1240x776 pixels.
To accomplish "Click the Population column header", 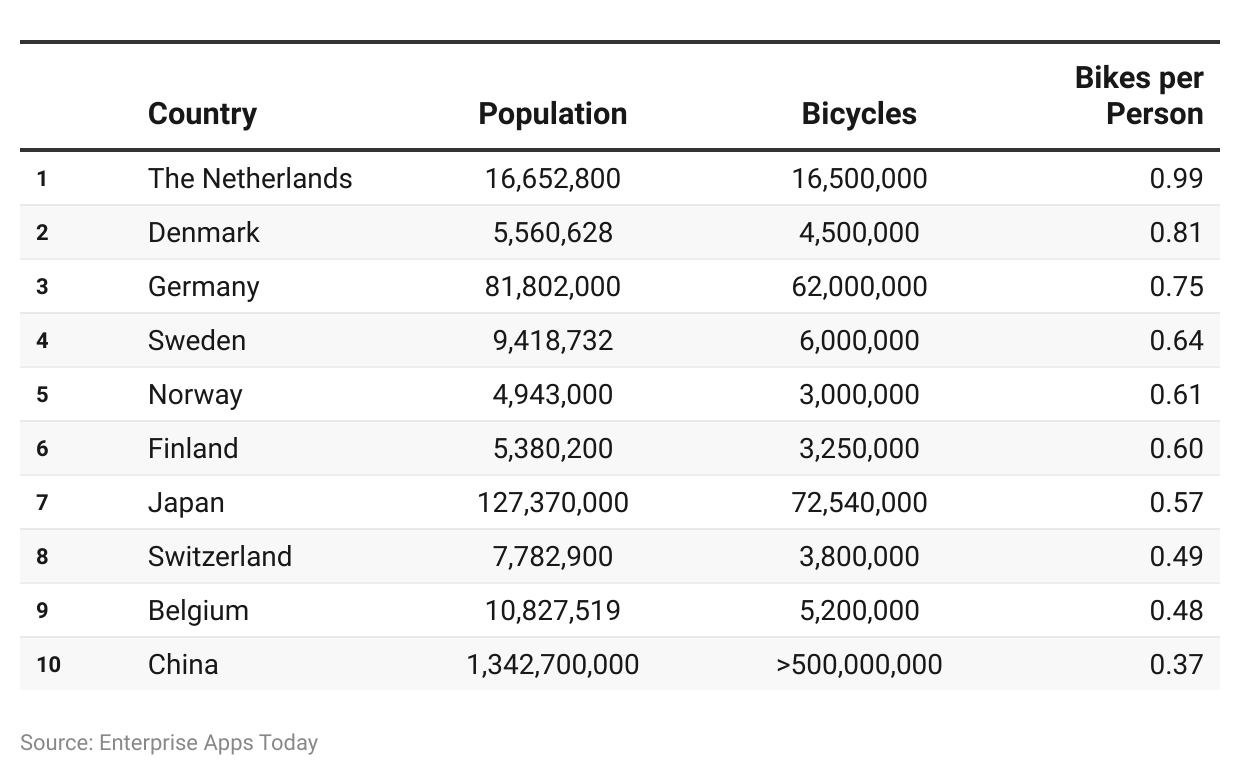I will 553,114.
